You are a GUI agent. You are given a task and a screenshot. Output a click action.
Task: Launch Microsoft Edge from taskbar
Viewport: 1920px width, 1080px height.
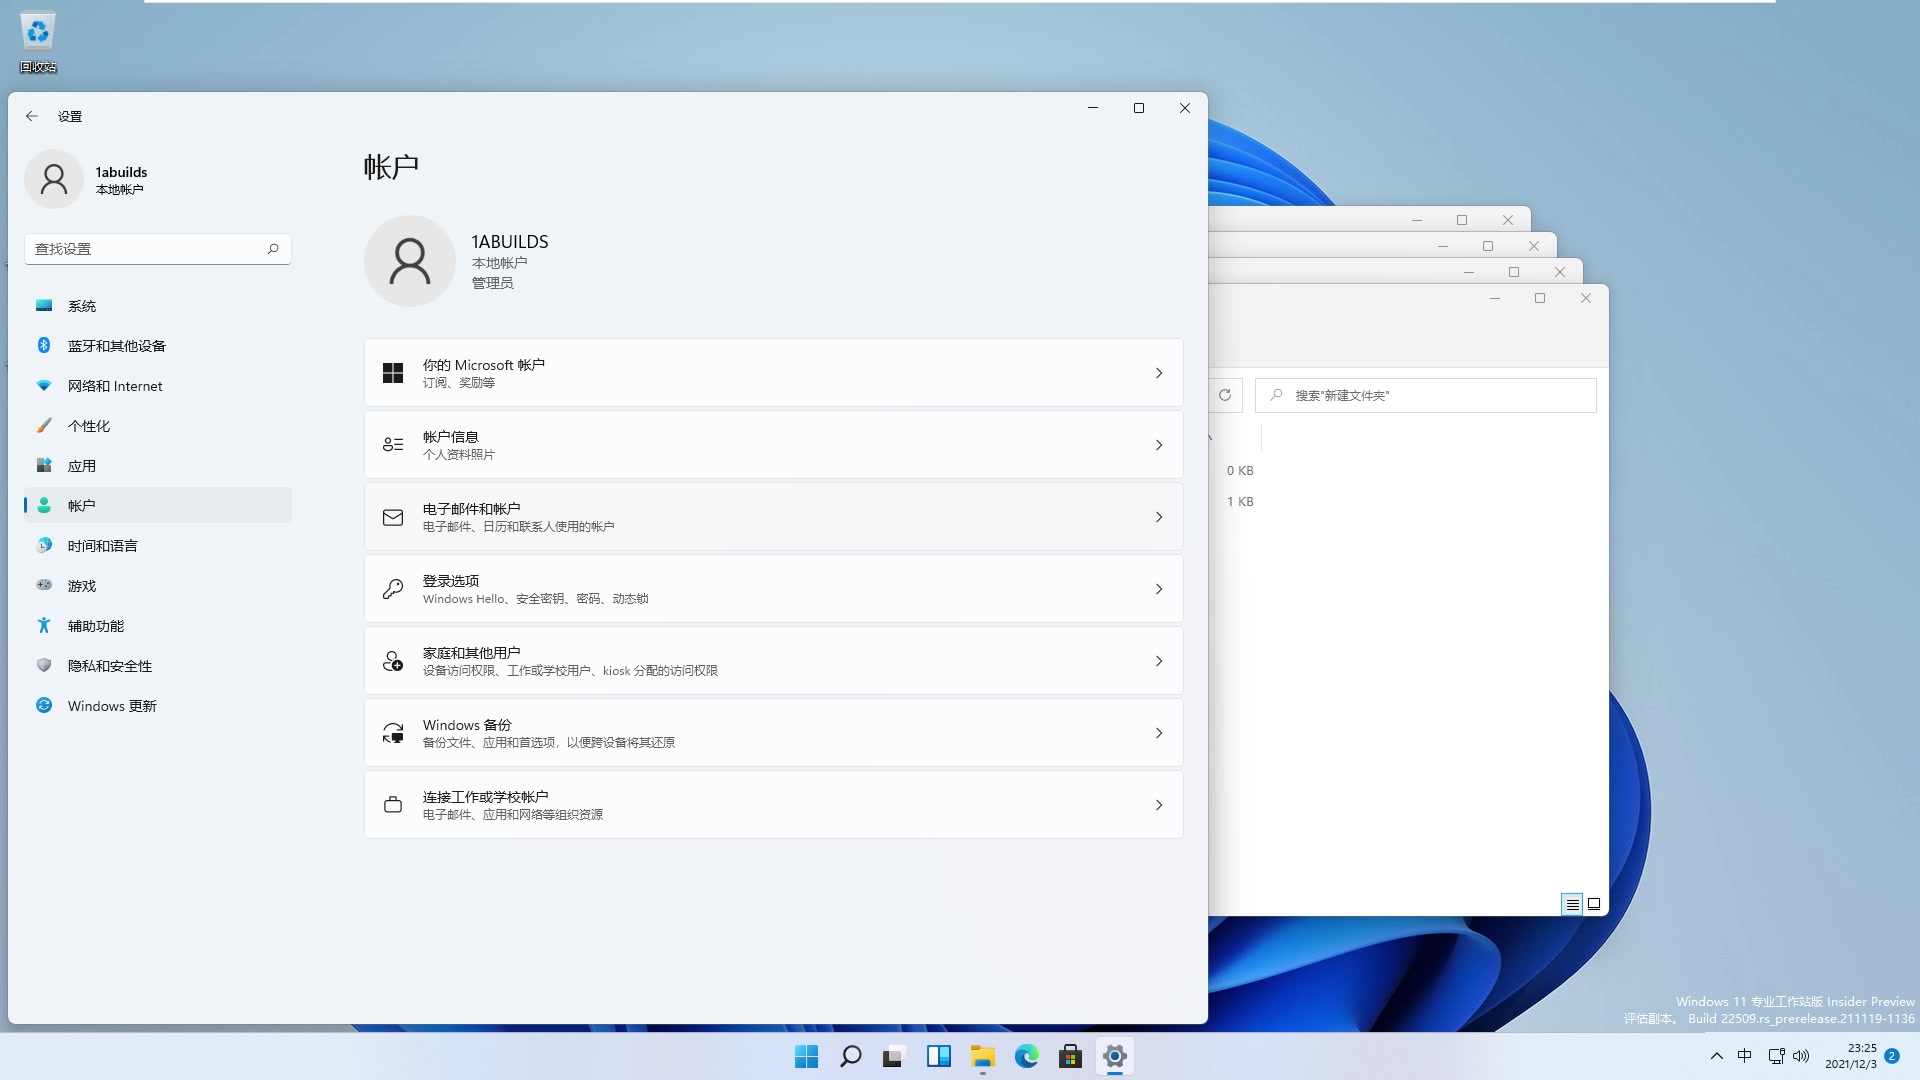(x=1026, y=1056)
